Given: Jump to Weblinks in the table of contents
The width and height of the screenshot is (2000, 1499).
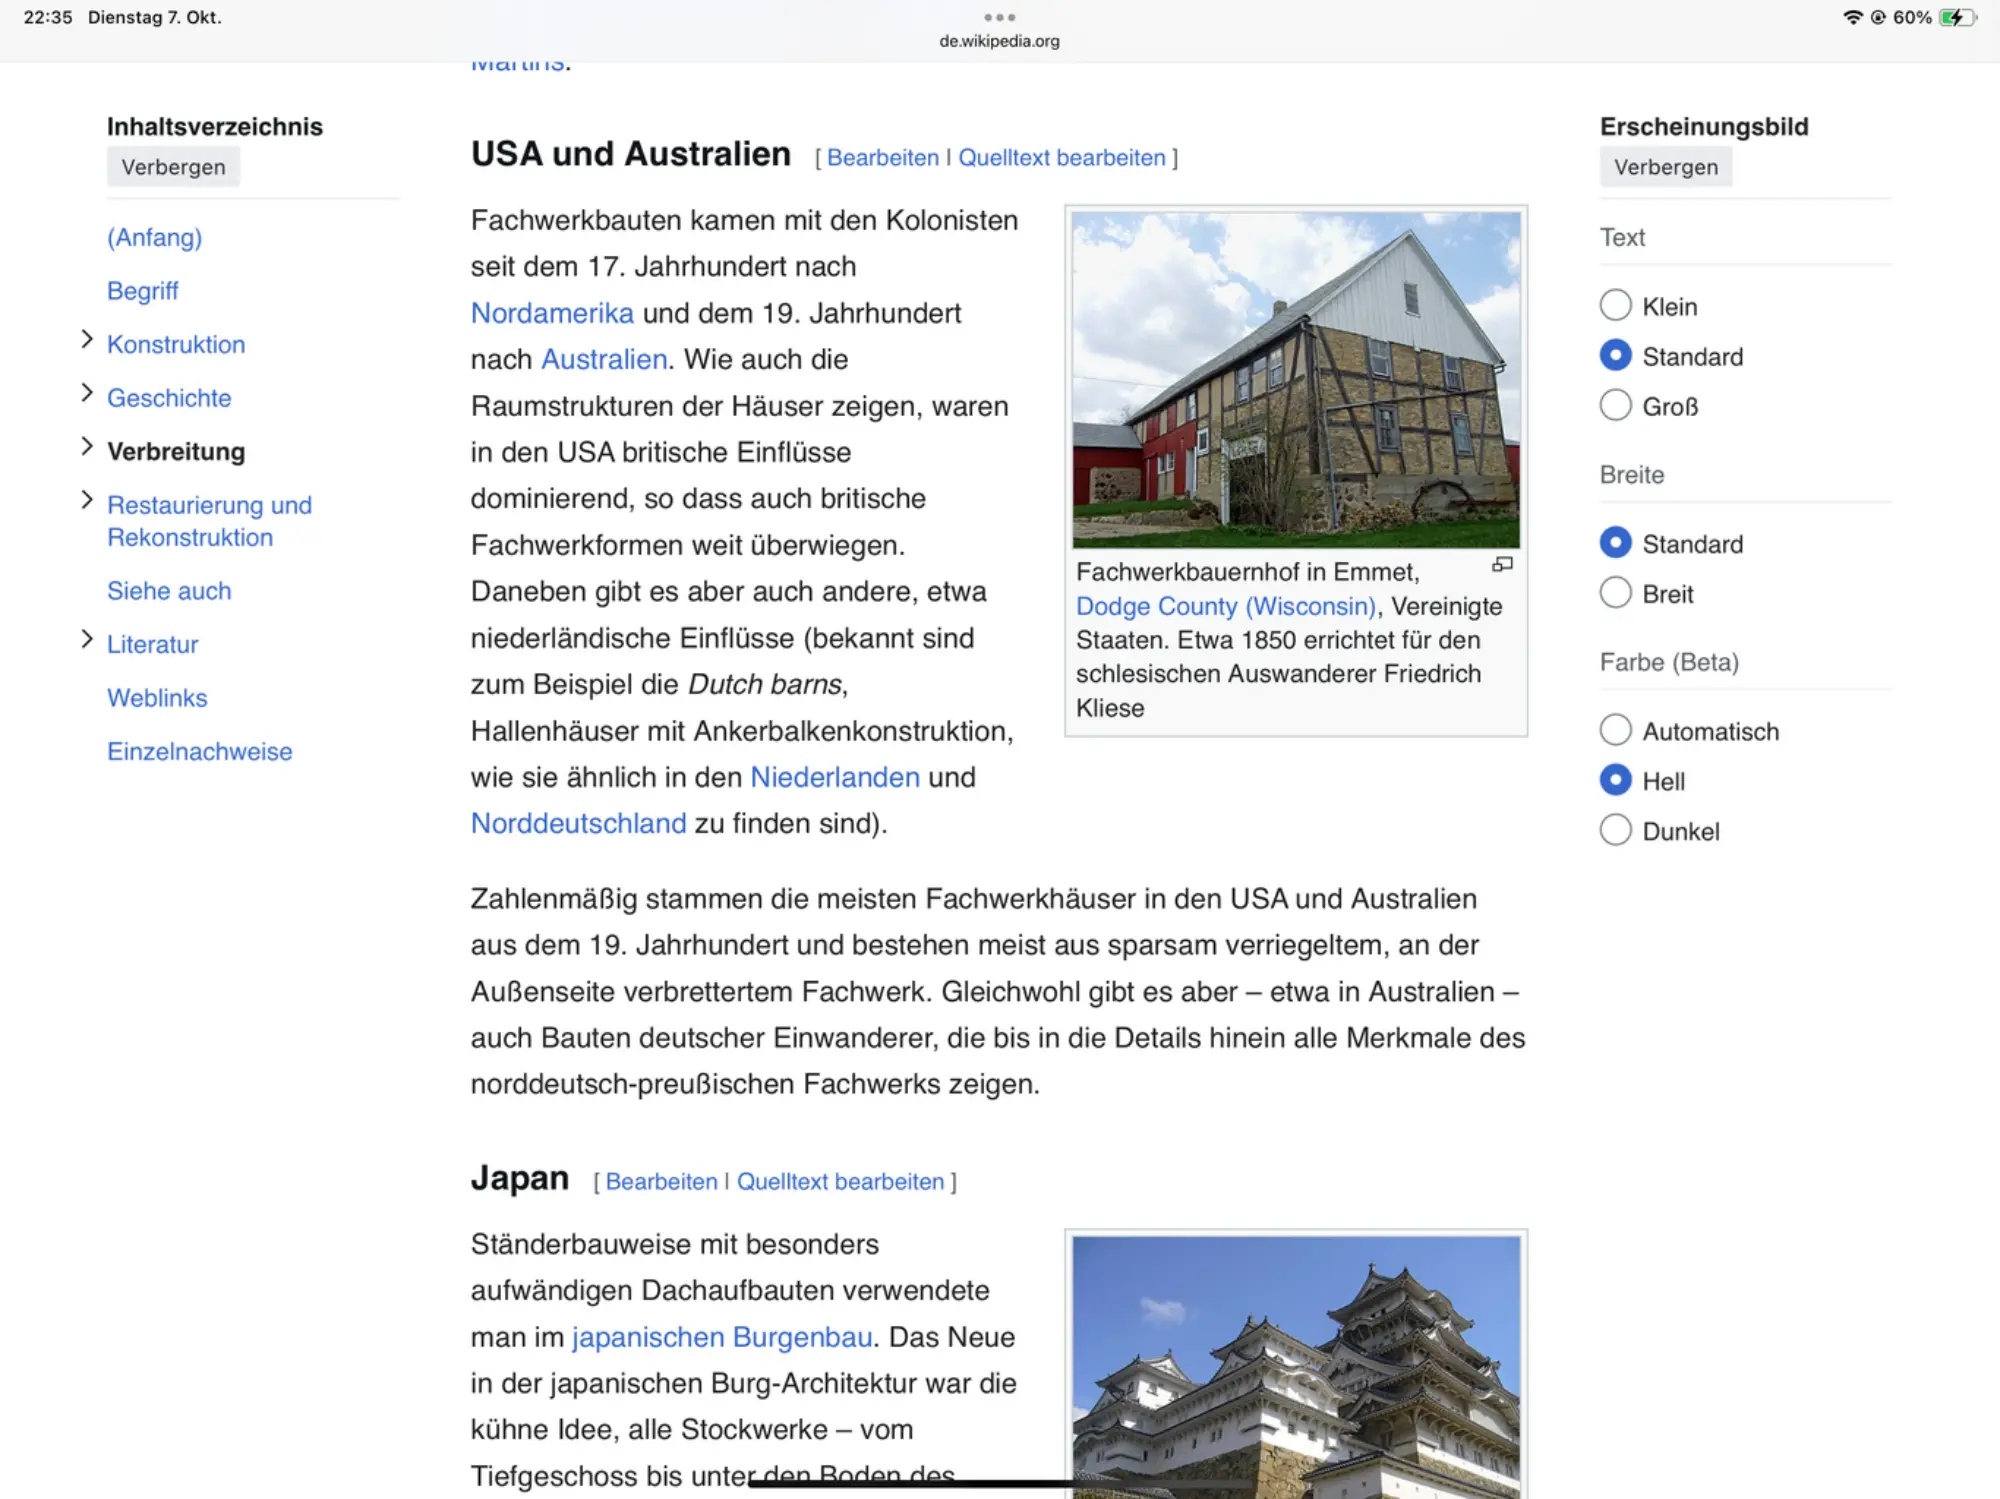Looking at the screenshot, I should (157, 698).
